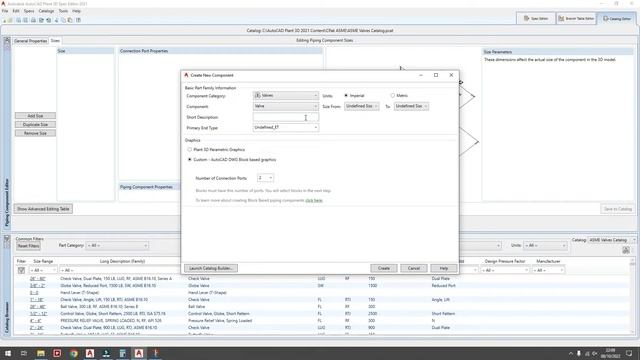Open the Component dropdown set to Valve

tap(286, 106)
